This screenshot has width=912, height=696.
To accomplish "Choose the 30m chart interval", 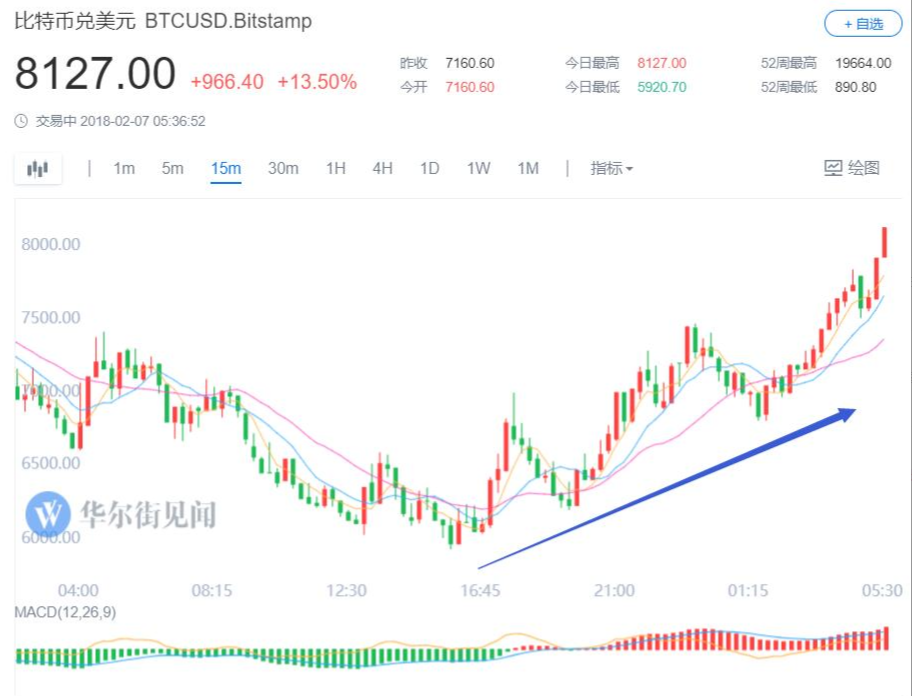I will pyautogui.click(x=283, y=168).
